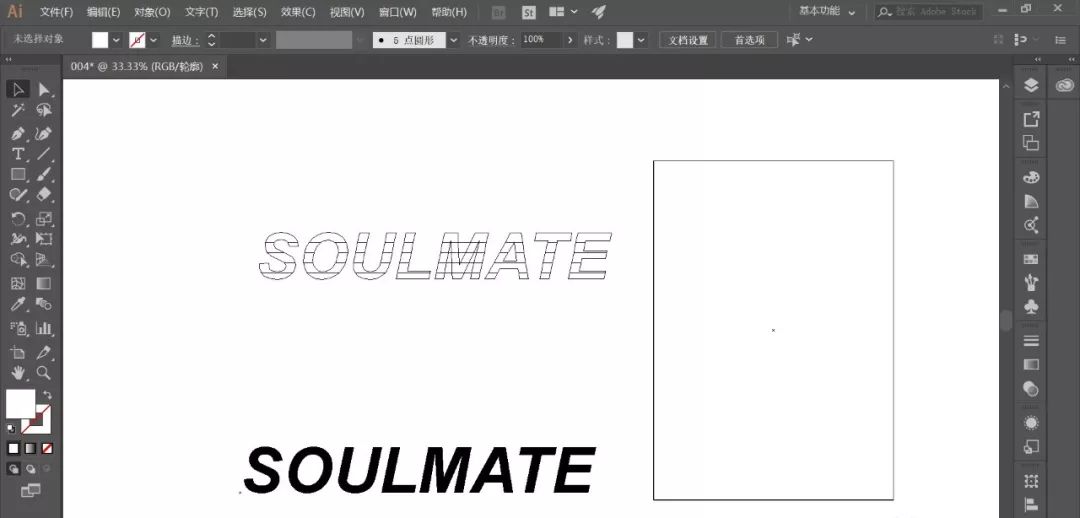Reset to default fill and stroke
1080x518 pixels.
pos(11,428)
